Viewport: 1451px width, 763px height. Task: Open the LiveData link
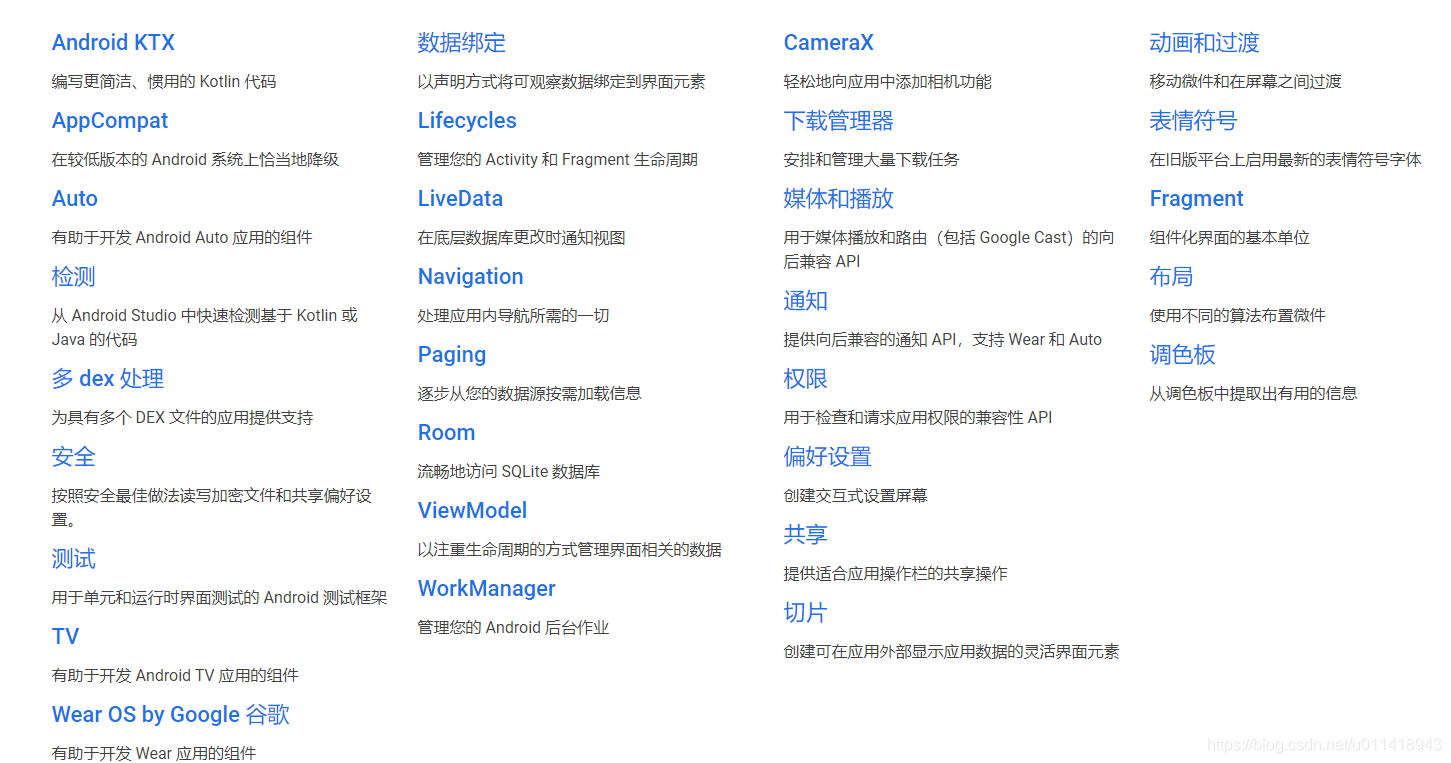pyautogui.click(x=460, y=199)
